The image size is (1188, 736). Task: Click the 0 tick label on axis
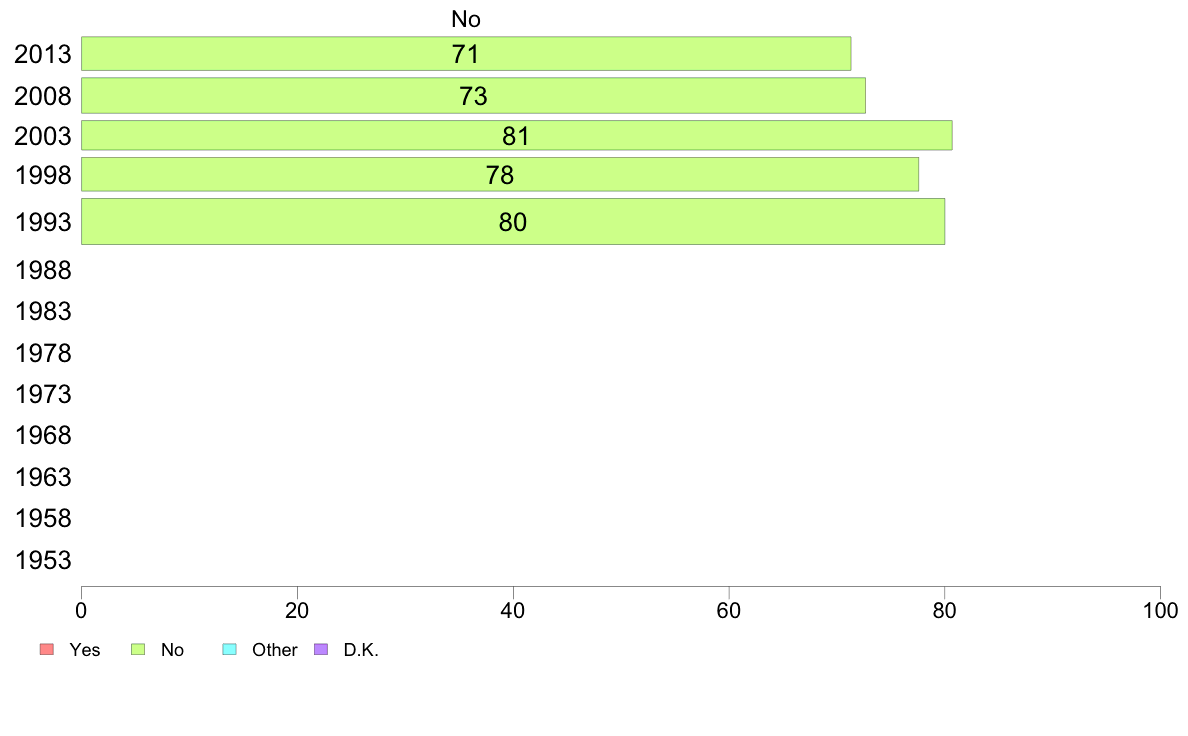tap(82, 610)
